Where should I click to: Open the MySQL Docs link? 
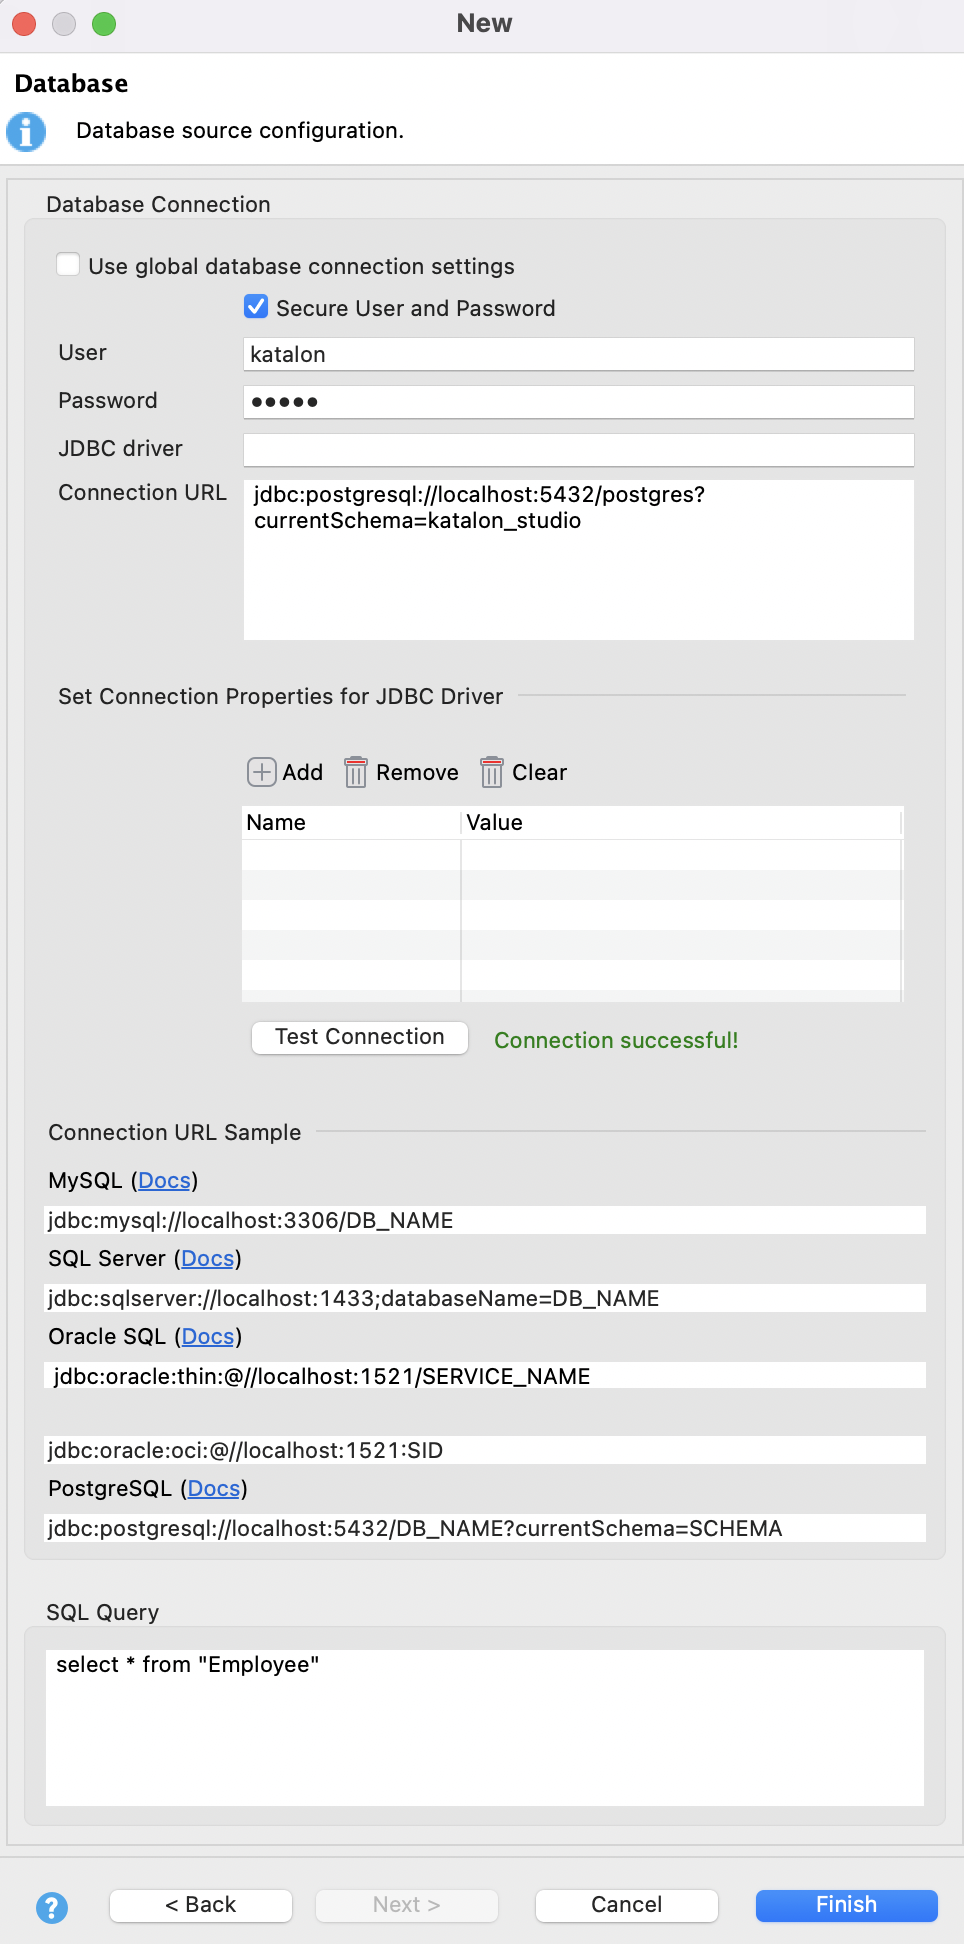point(164,1181)
